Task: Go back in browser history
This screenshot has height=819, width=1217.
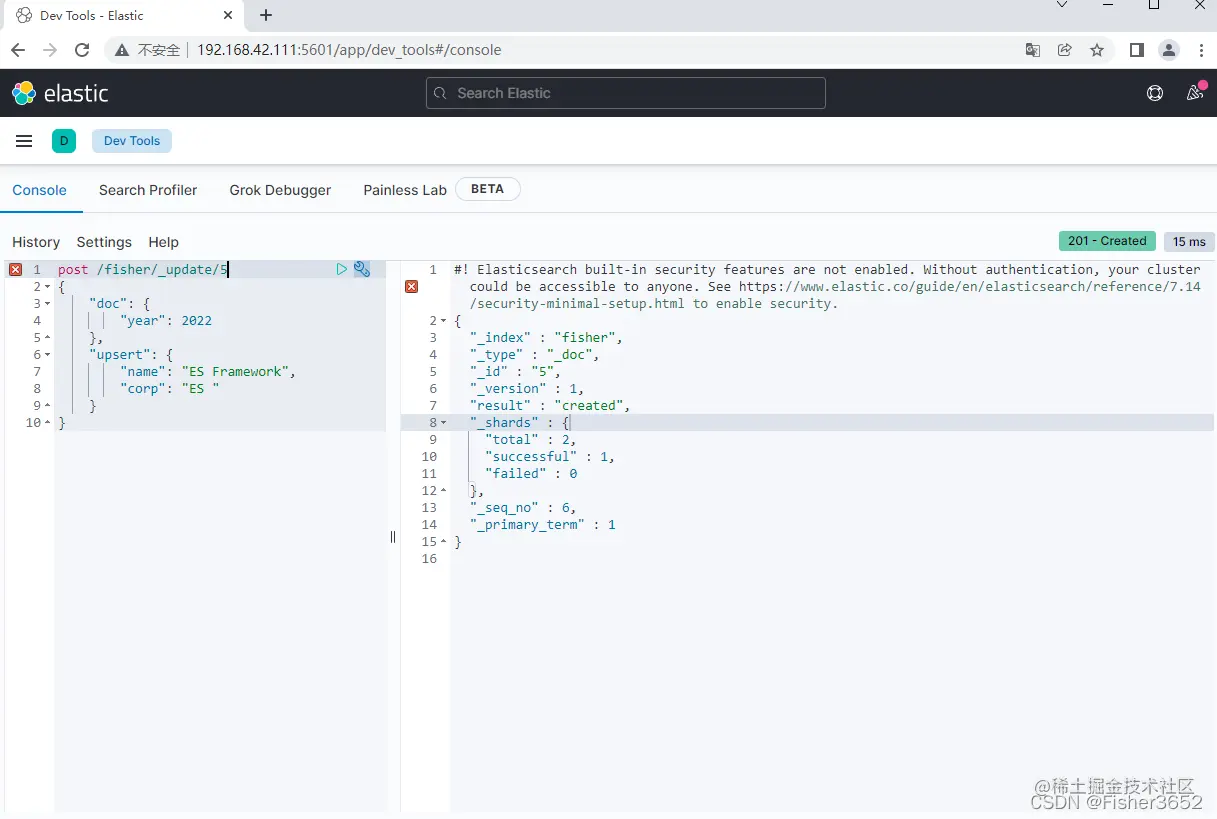Action: point(18,50)
